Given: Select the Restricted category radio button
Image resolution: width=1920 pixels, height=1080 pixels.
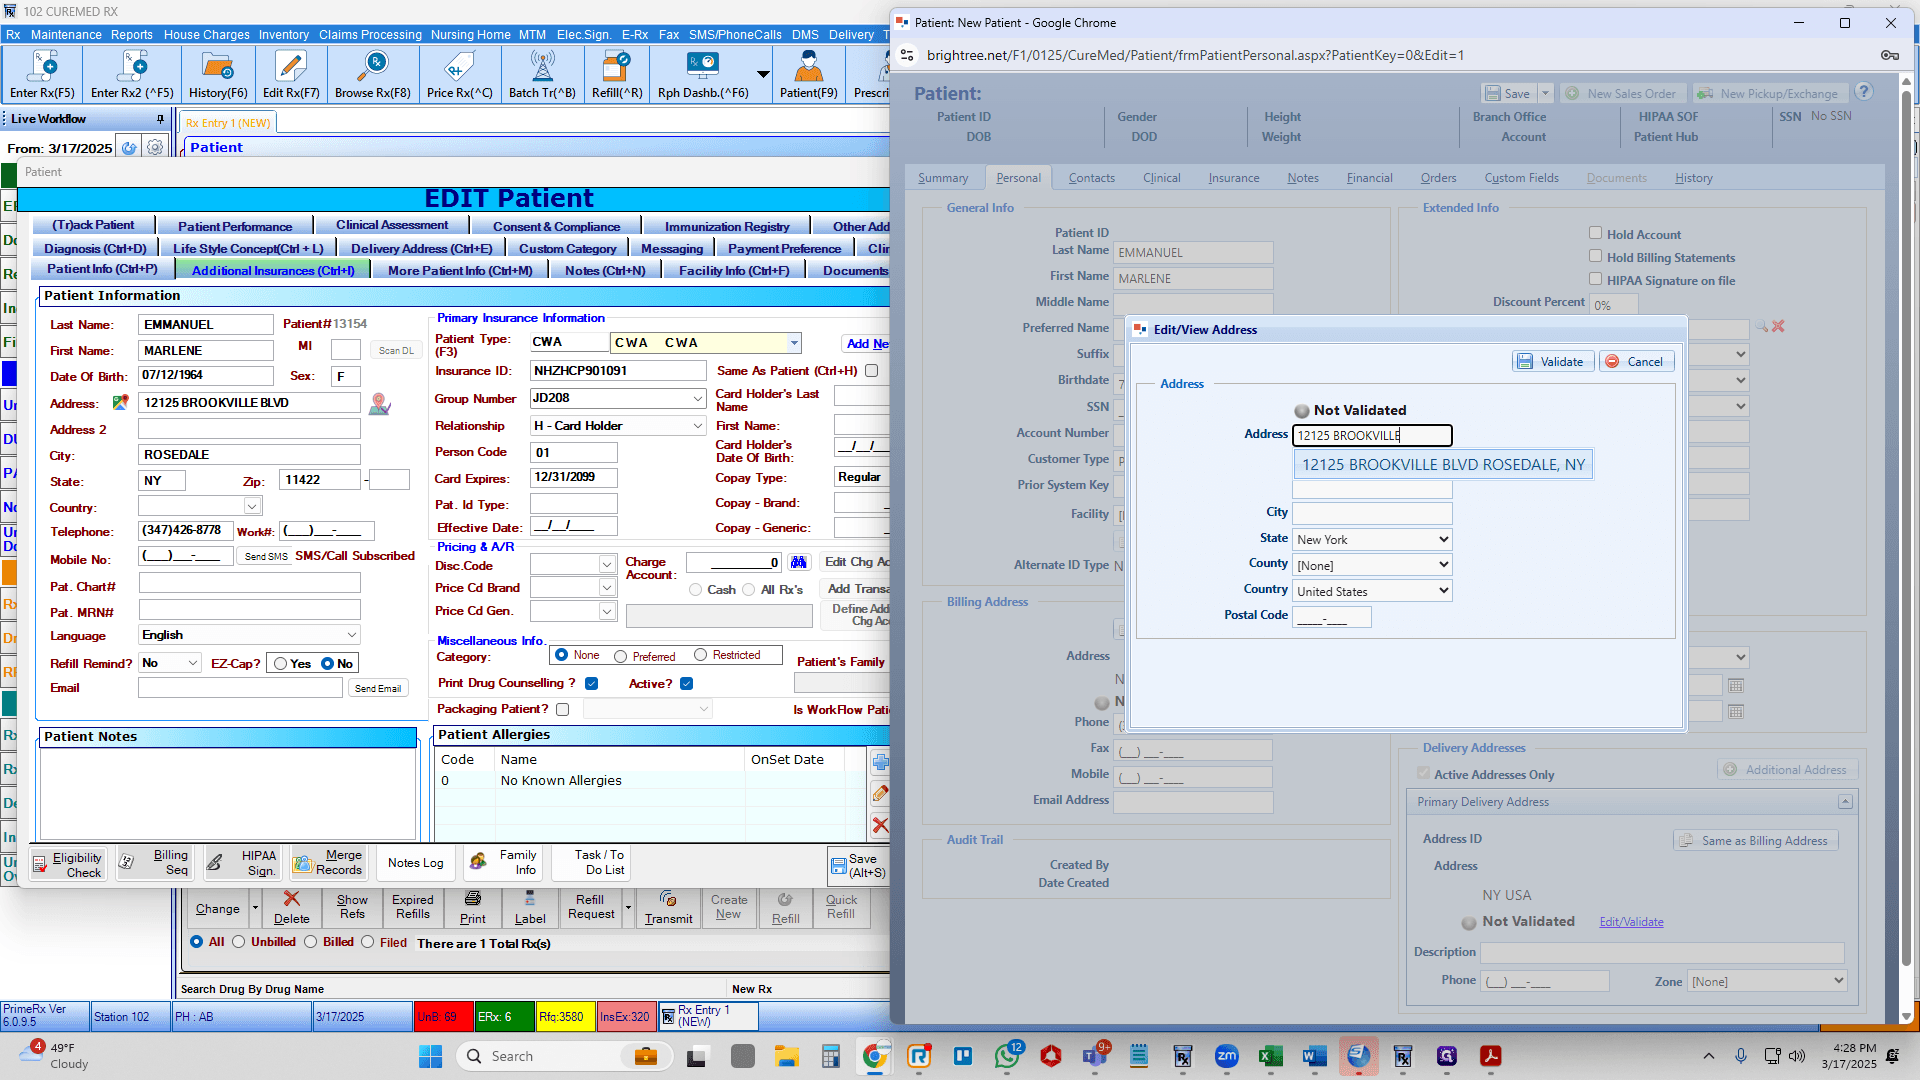Looking at the screenshot, I should [x=701, y=656].
